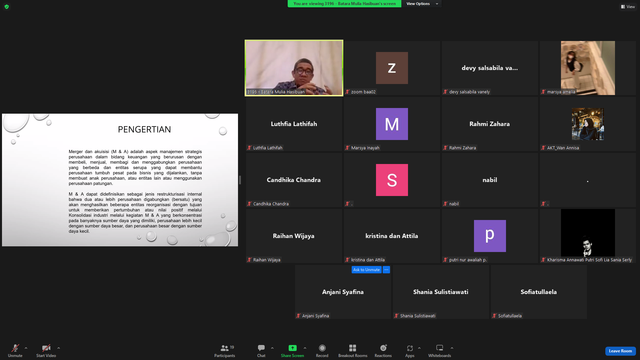Open the View Options dropdown
Image resolution: width=640 pixels, height=360 pixels.
point(422,4)
